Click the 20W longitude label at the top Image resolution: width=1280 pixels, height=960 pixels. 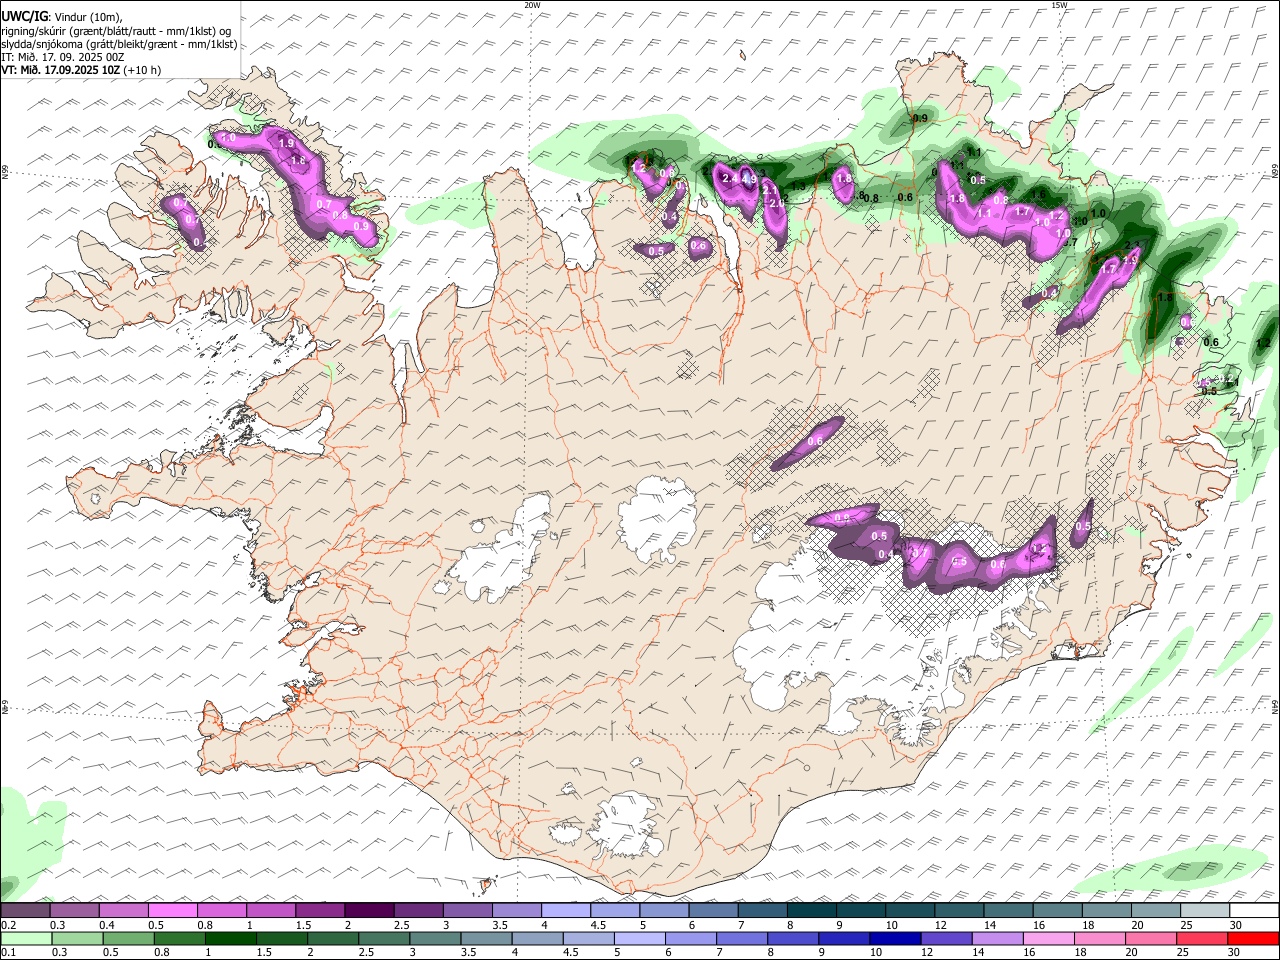click(x=532, y=5)
